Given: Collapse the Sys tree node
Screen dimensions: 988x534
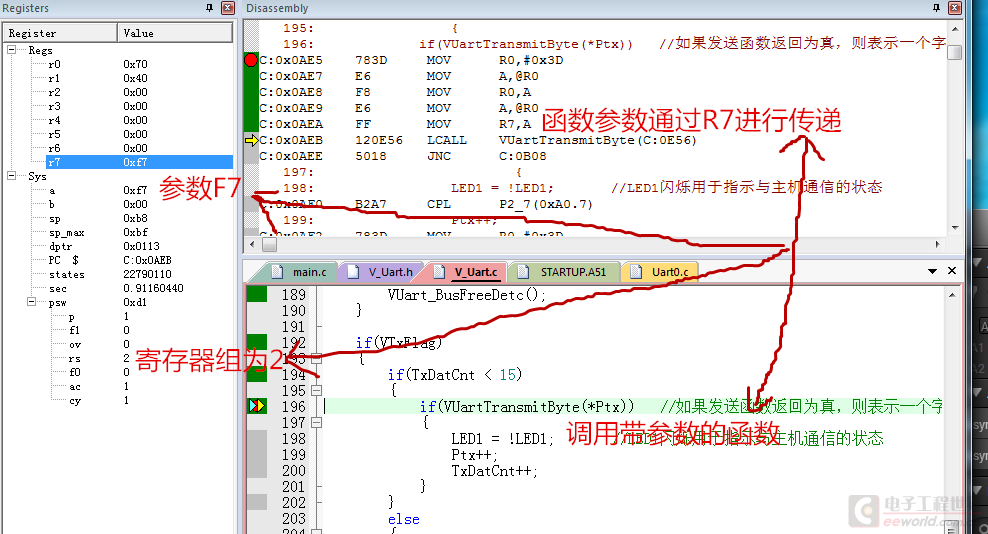Looking at the screenshot, I should (x=11, y=176).
